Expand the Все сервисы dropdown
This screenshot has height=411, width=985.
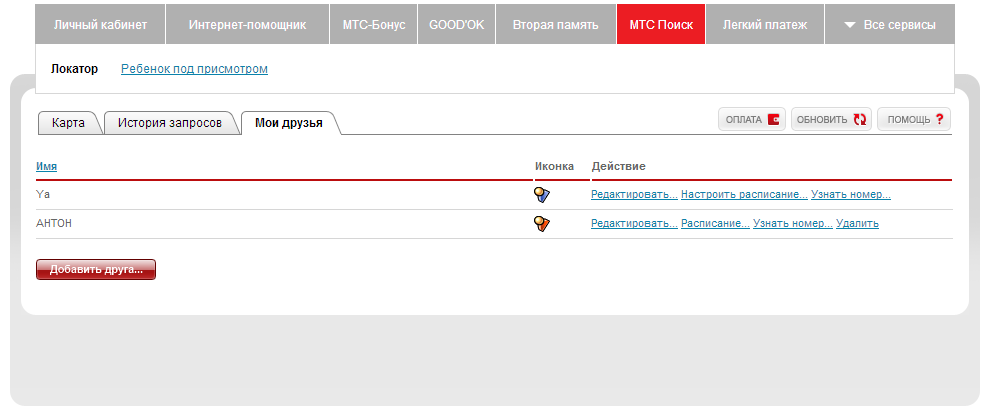click(890, 25)
